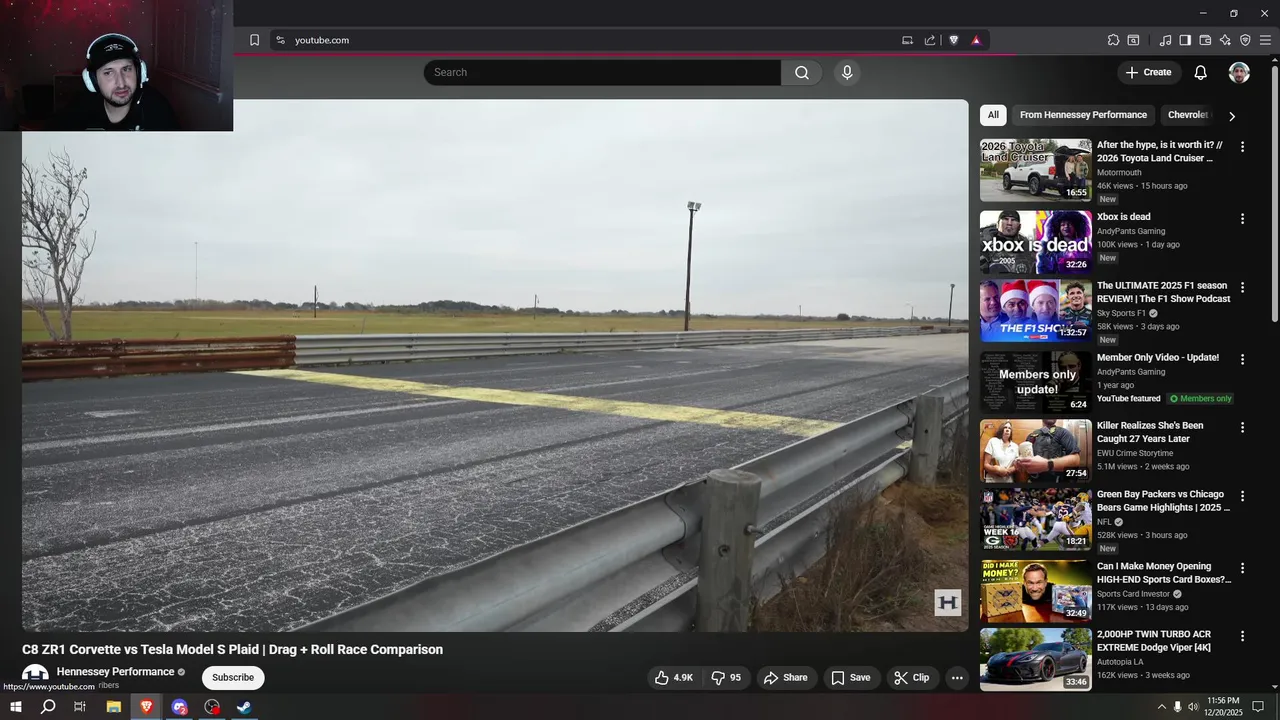
Task: Like the video with thumbs up
Action: pyautogui.click(x=674, y=677)
